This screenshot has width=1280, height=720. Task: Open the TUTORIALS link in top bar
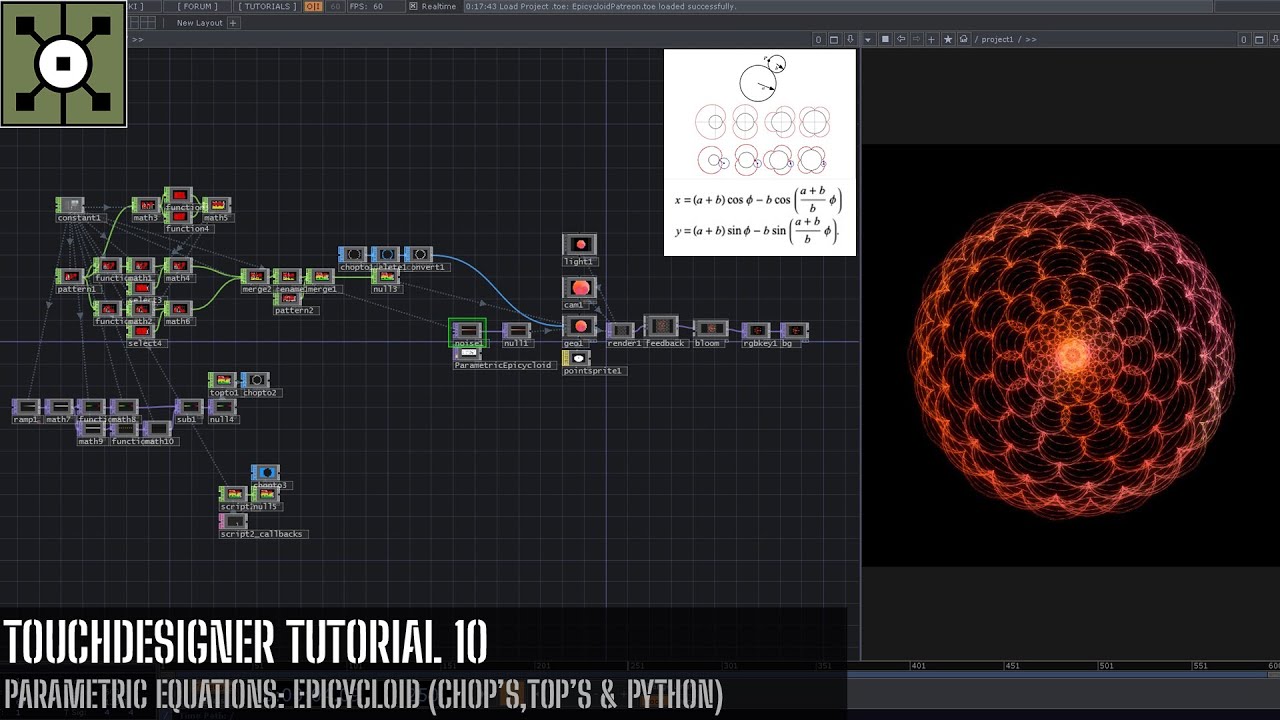pyautogui.click(x=266, y=6)
